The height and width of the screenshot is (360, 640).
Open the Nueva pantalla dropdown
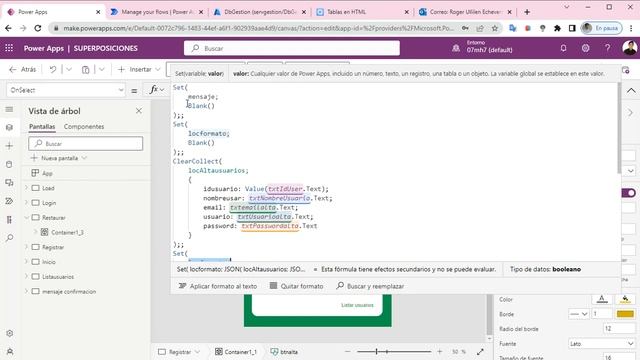point(84,158)
